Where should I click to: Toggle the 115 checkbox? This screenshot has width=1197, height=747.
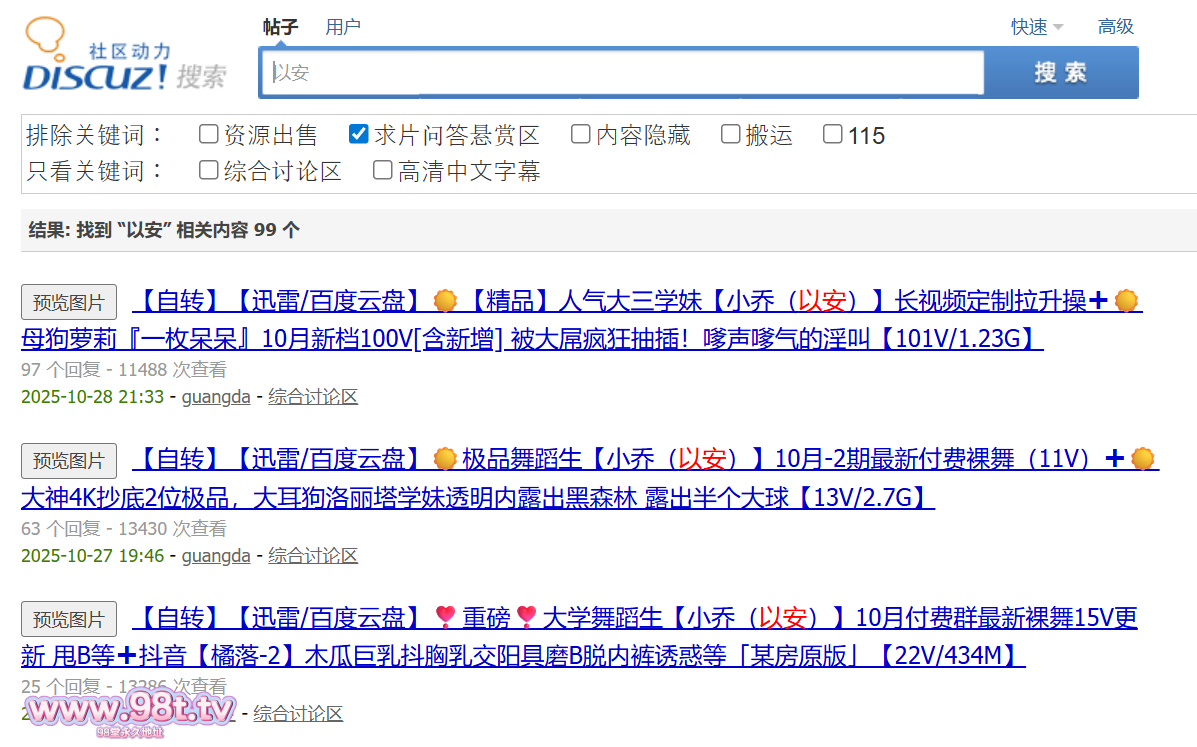pos(832,134)
